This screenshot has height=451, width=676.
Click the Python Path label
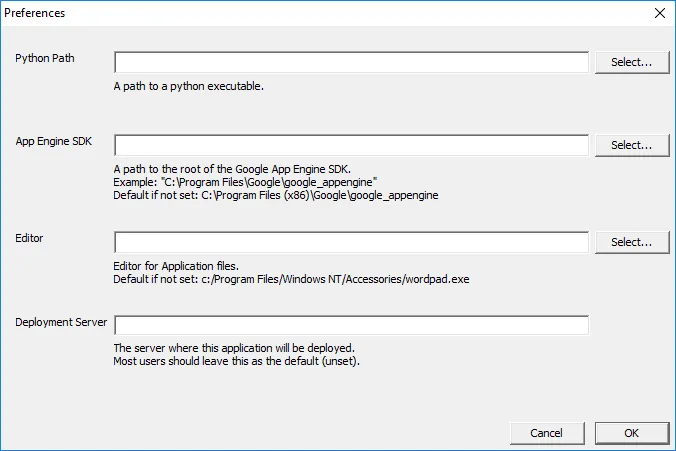coord(45,58)
